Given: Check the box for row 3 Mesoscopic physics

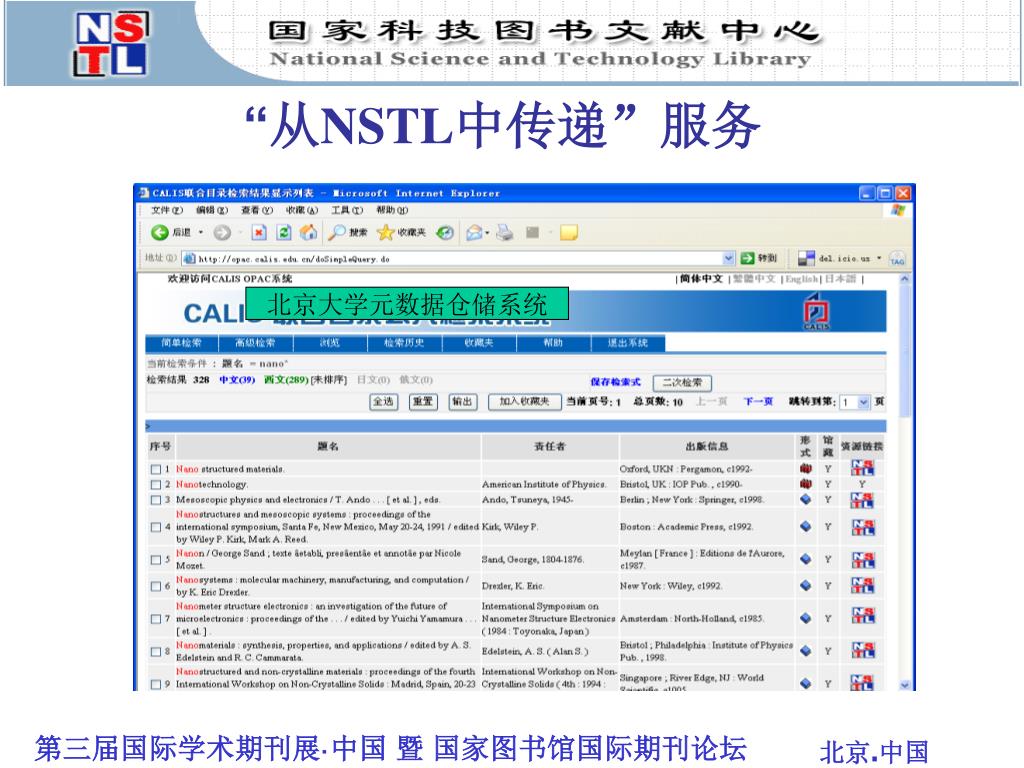Looking at the screenshot, I should (x=155, y=500).
